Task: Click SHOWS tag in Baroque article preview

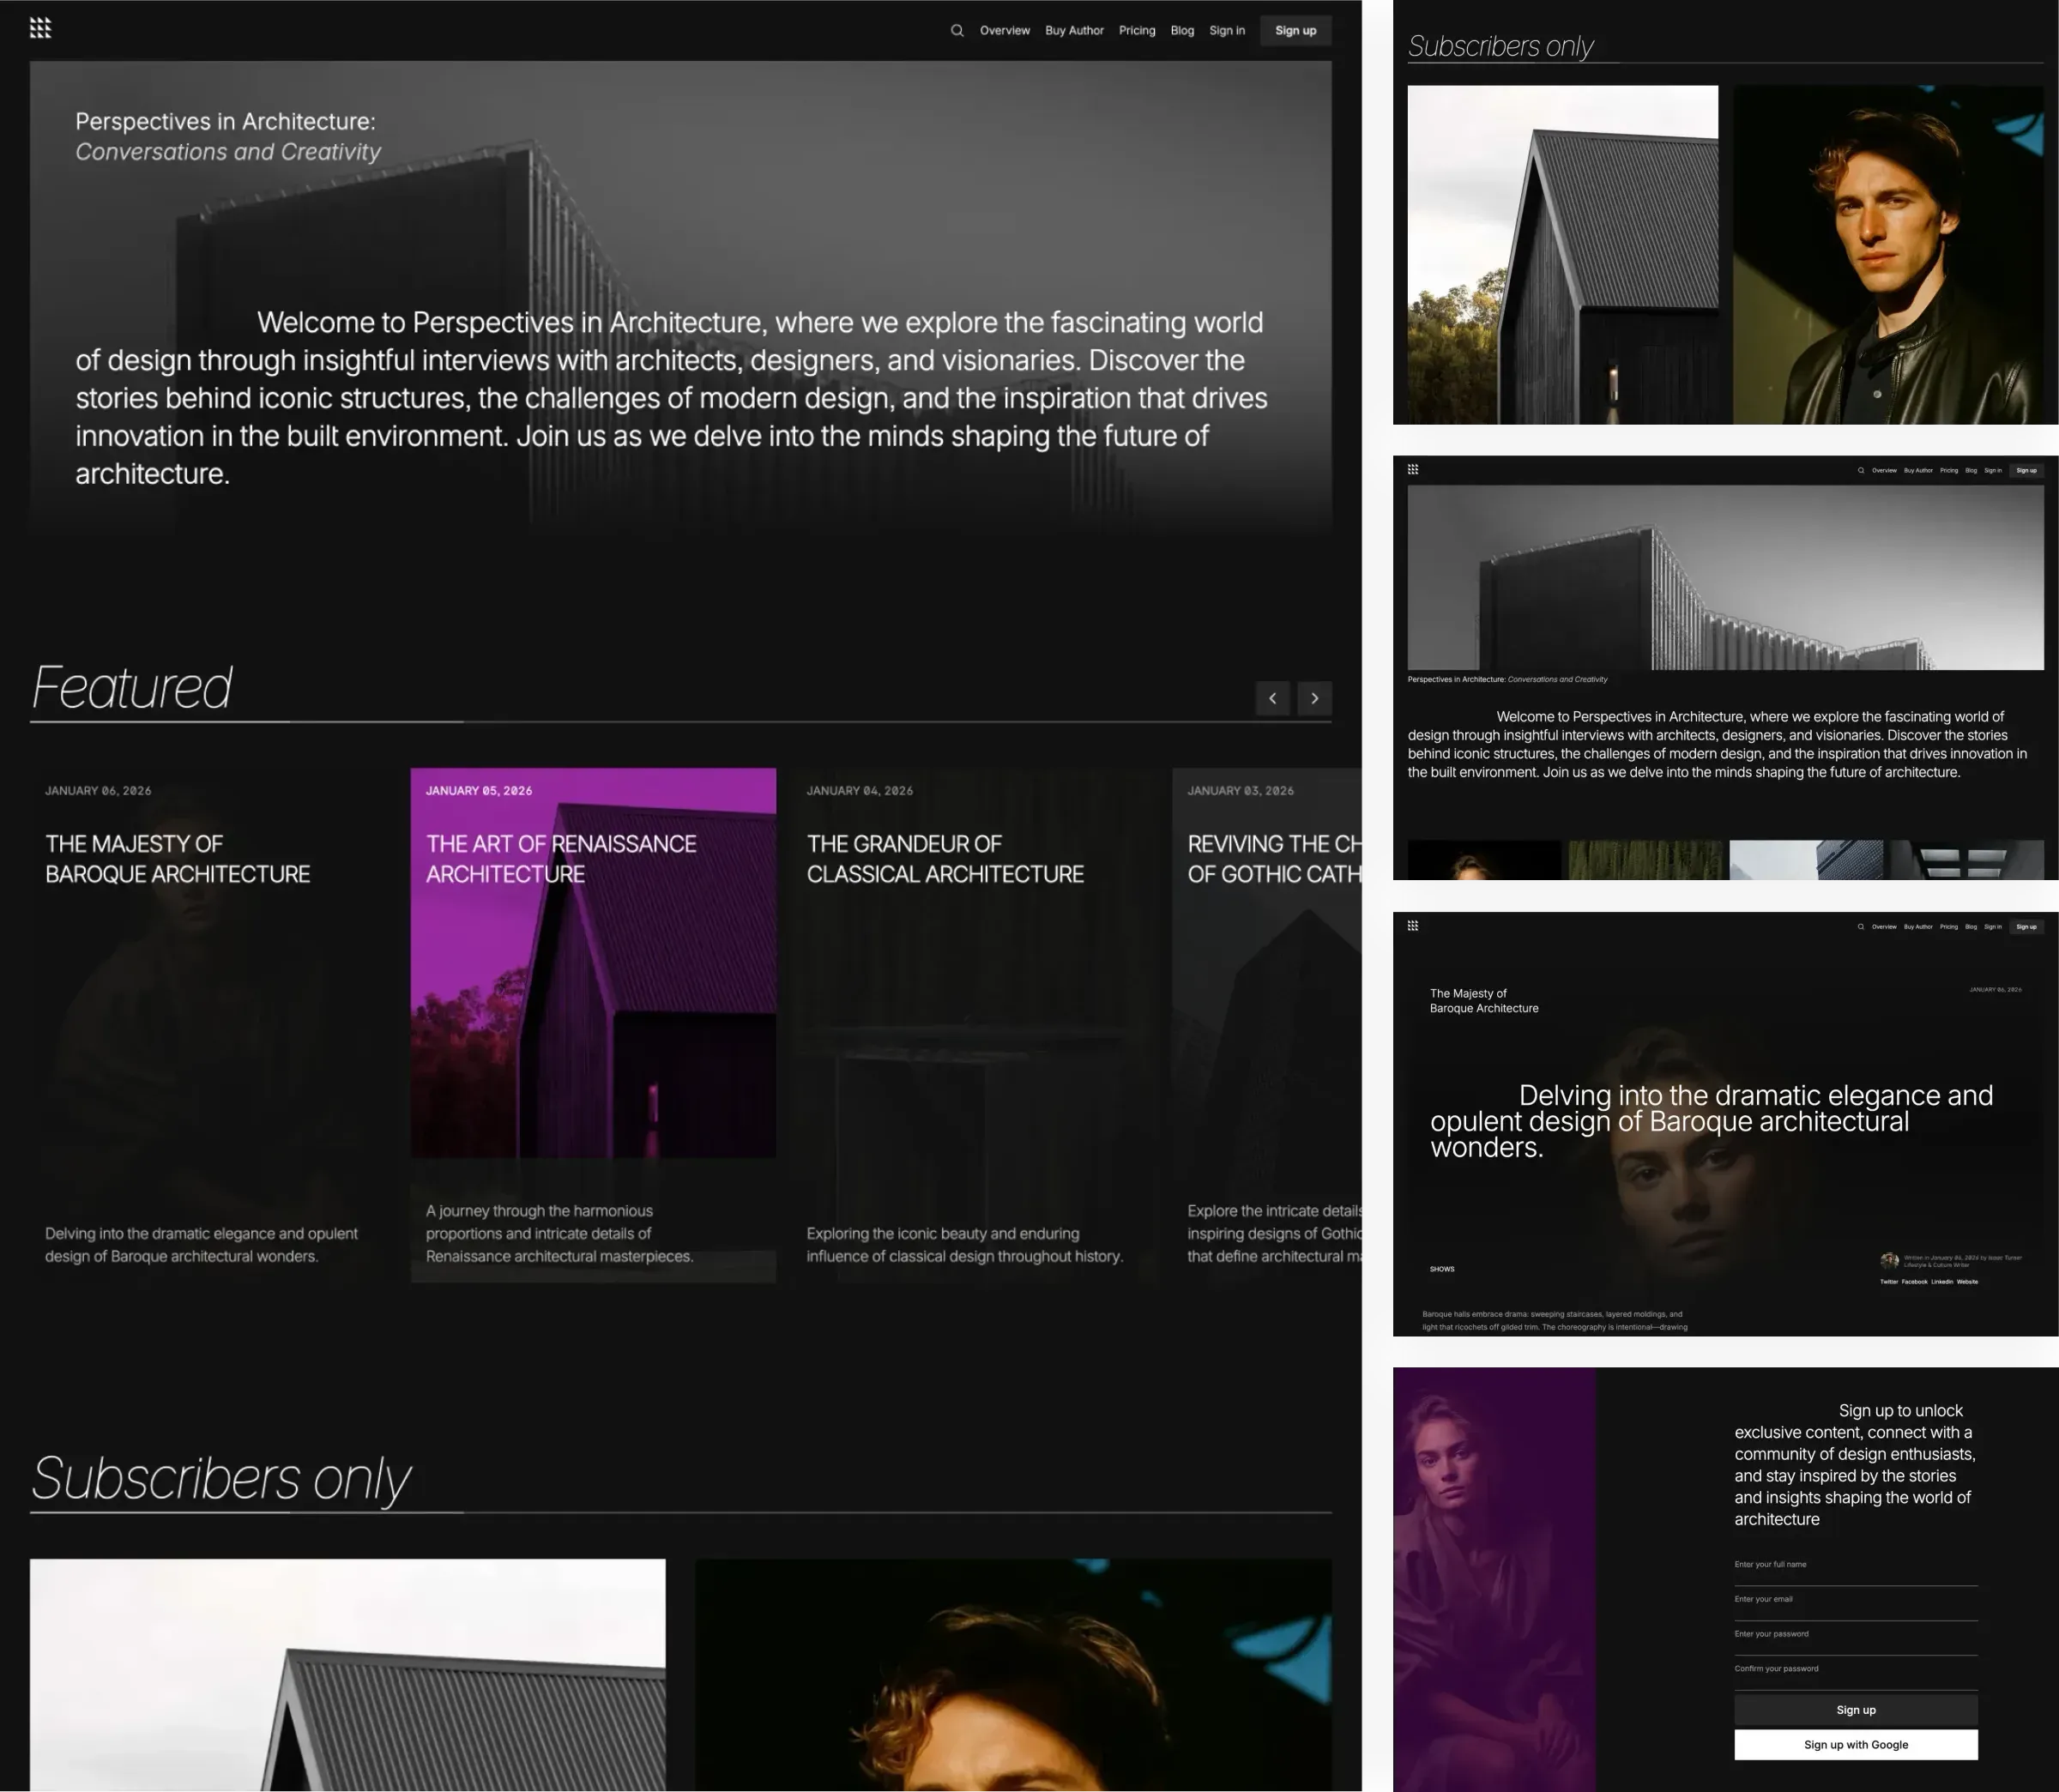Action: (x=1442, y=1269)
